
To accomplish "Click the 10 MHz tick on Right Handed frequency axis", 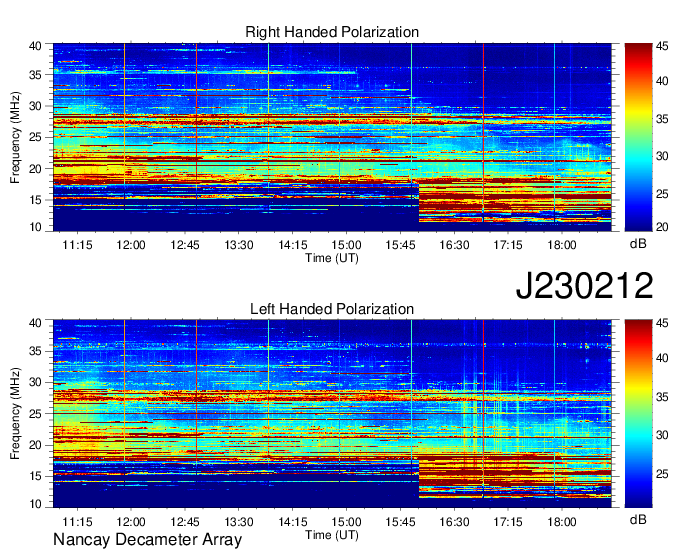I will coord(36,227).
